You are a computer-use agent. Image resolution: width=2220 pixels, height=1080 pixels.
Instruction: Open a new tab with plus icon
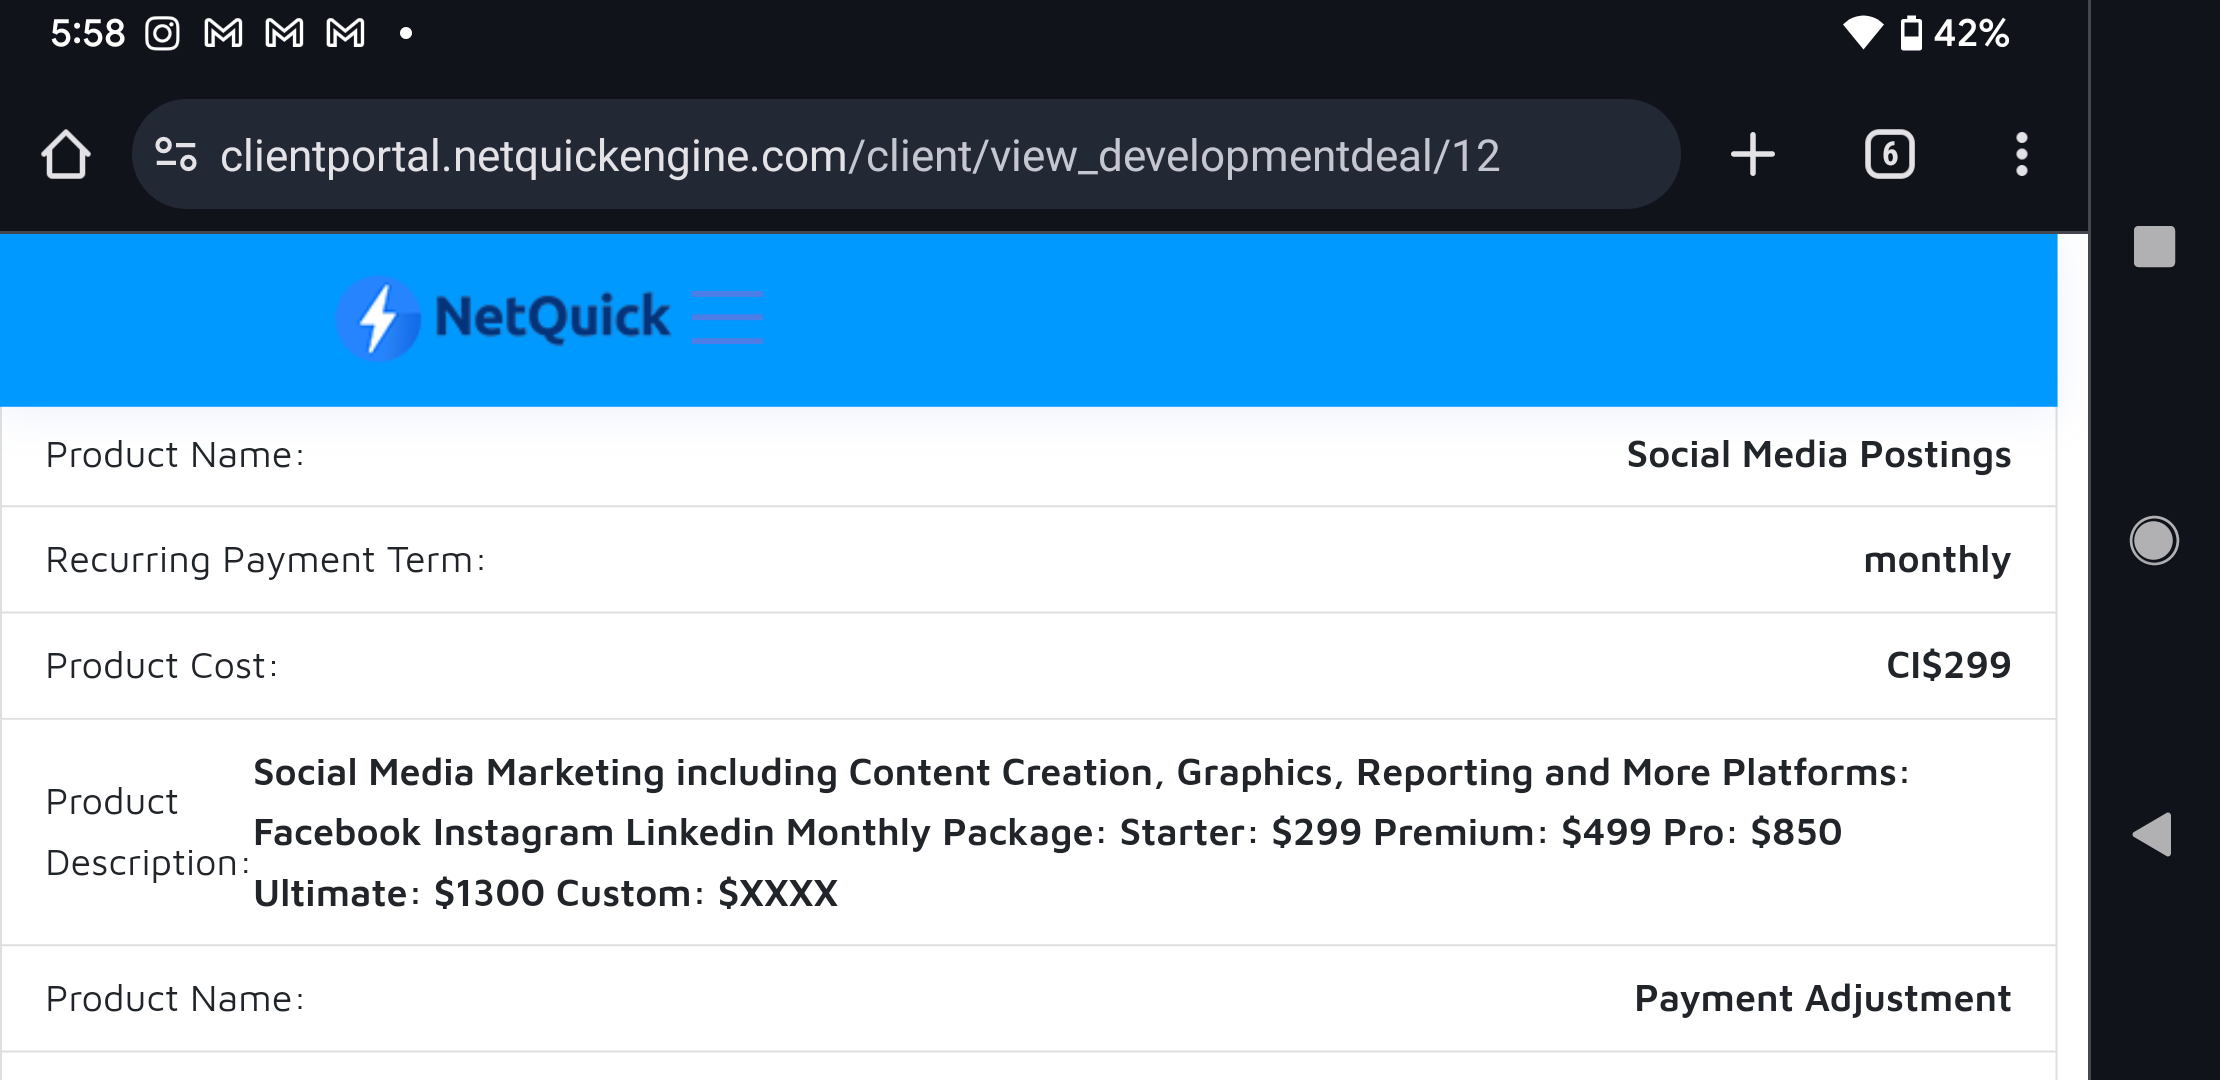coord(1752,155)
